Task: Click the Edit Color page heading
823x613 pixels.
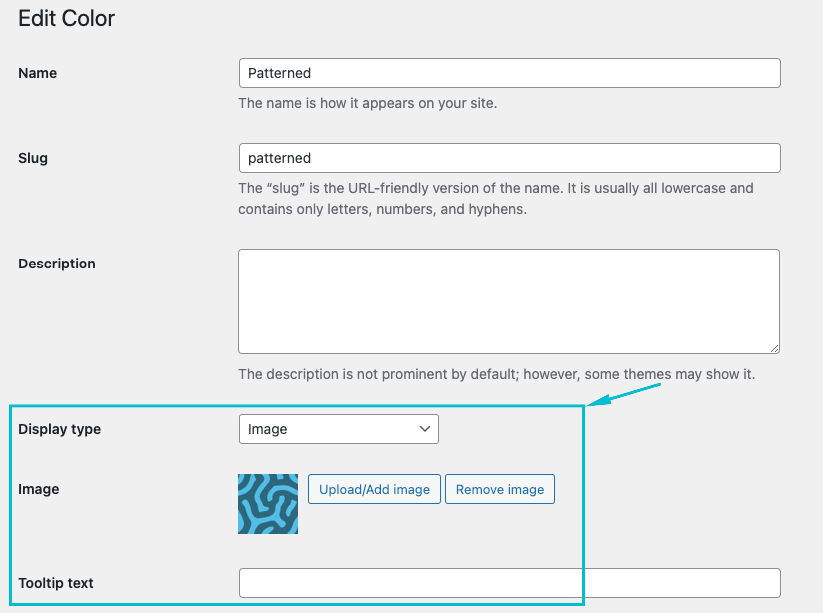Action: 67,18
